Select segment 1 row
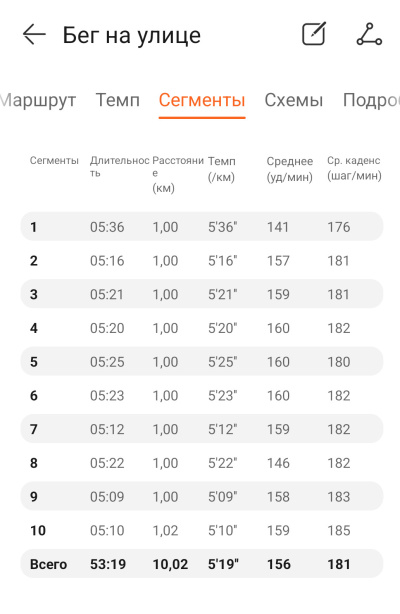This screenshot has width=400, height=614. click(202, 227)
